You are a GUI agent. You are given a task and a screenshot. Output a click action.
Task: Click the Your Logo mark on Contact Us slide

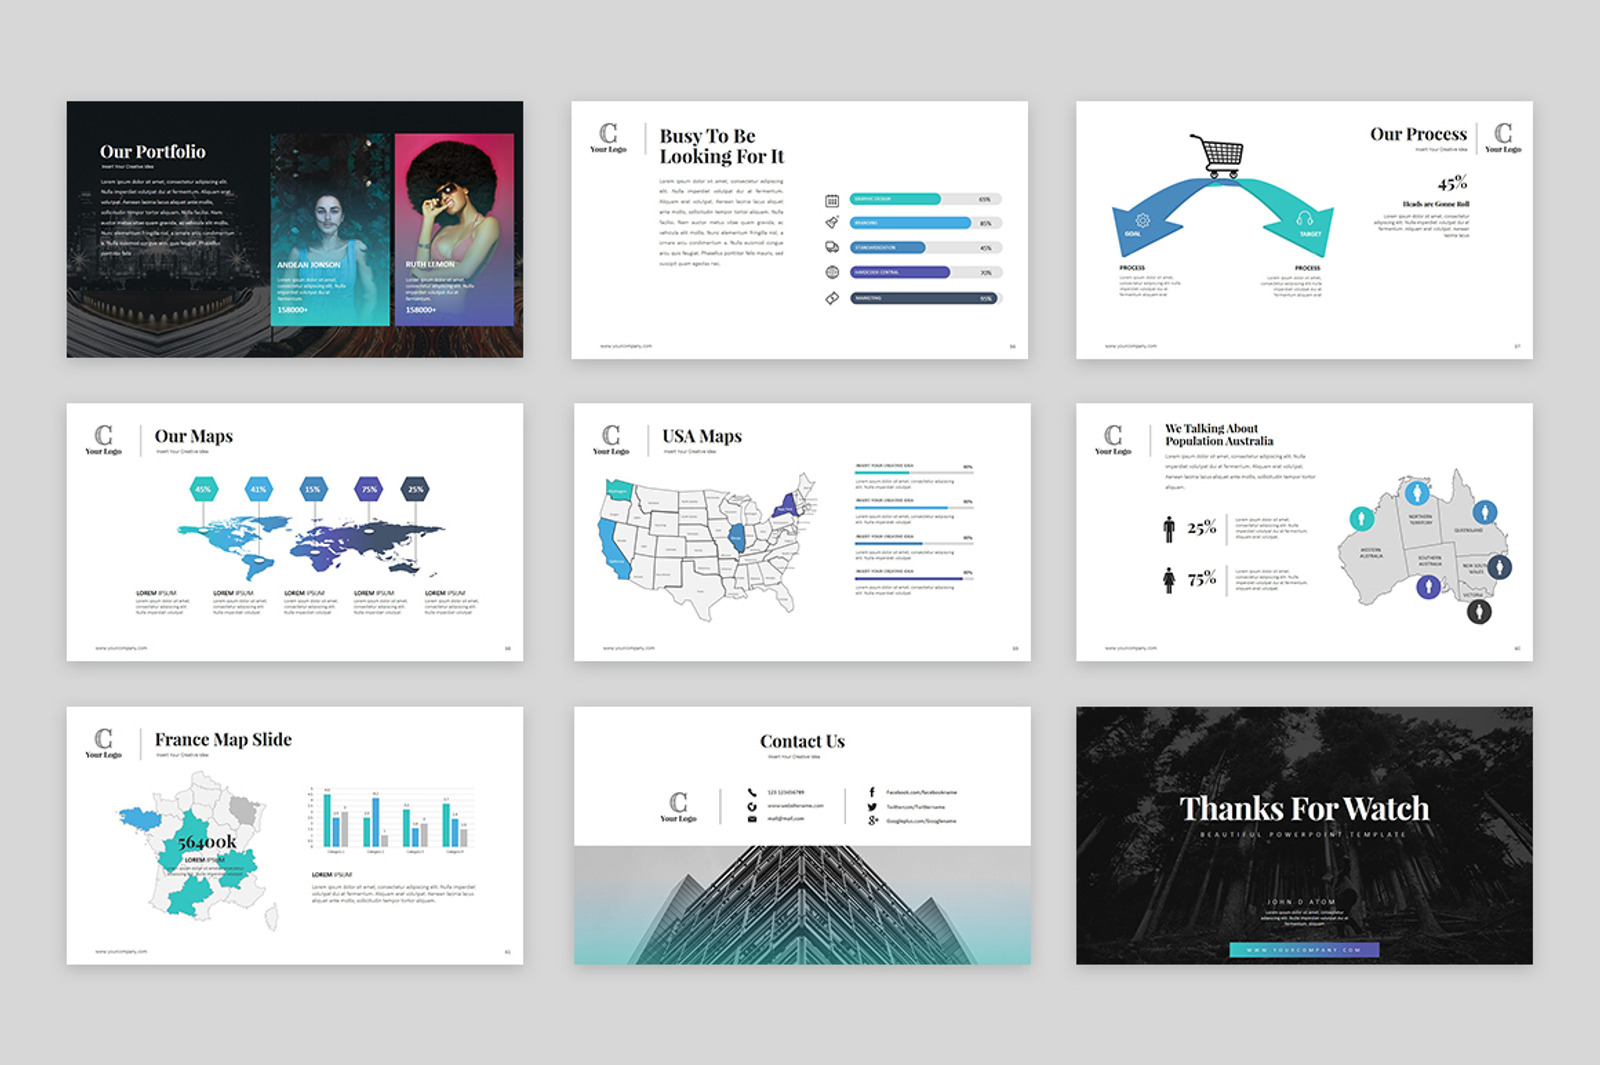678,806
